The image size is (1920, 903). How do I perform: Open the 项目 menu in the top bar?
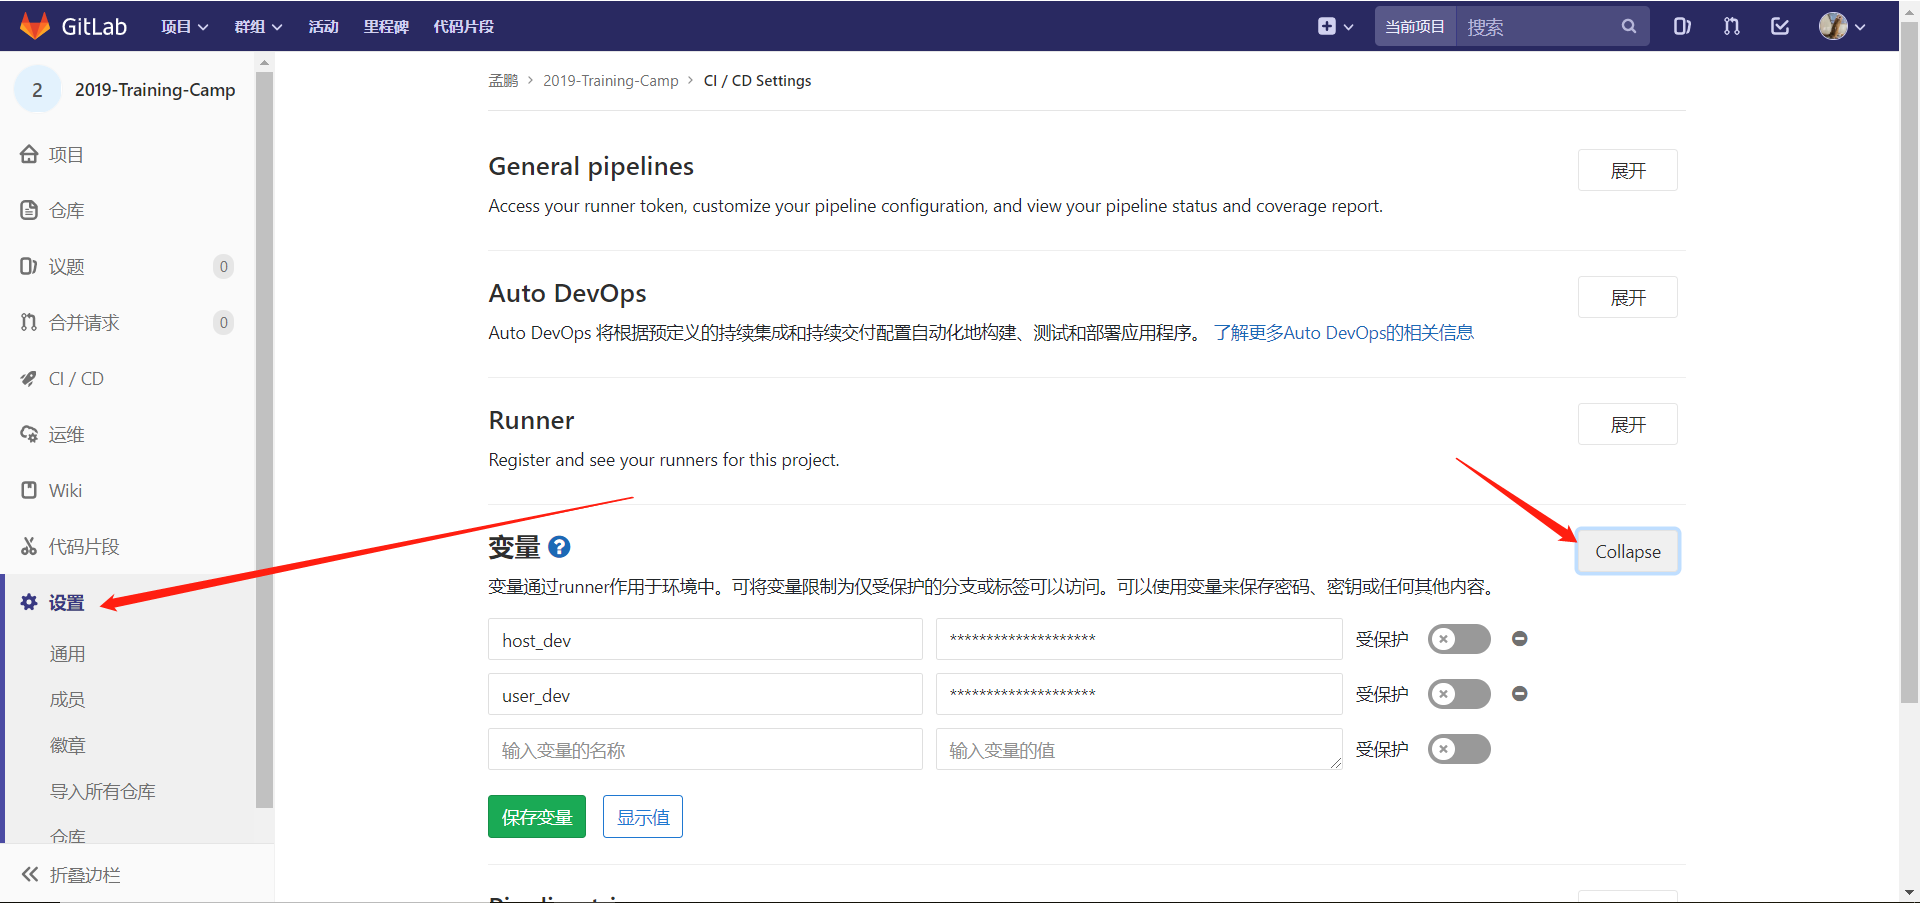[184, 26]
